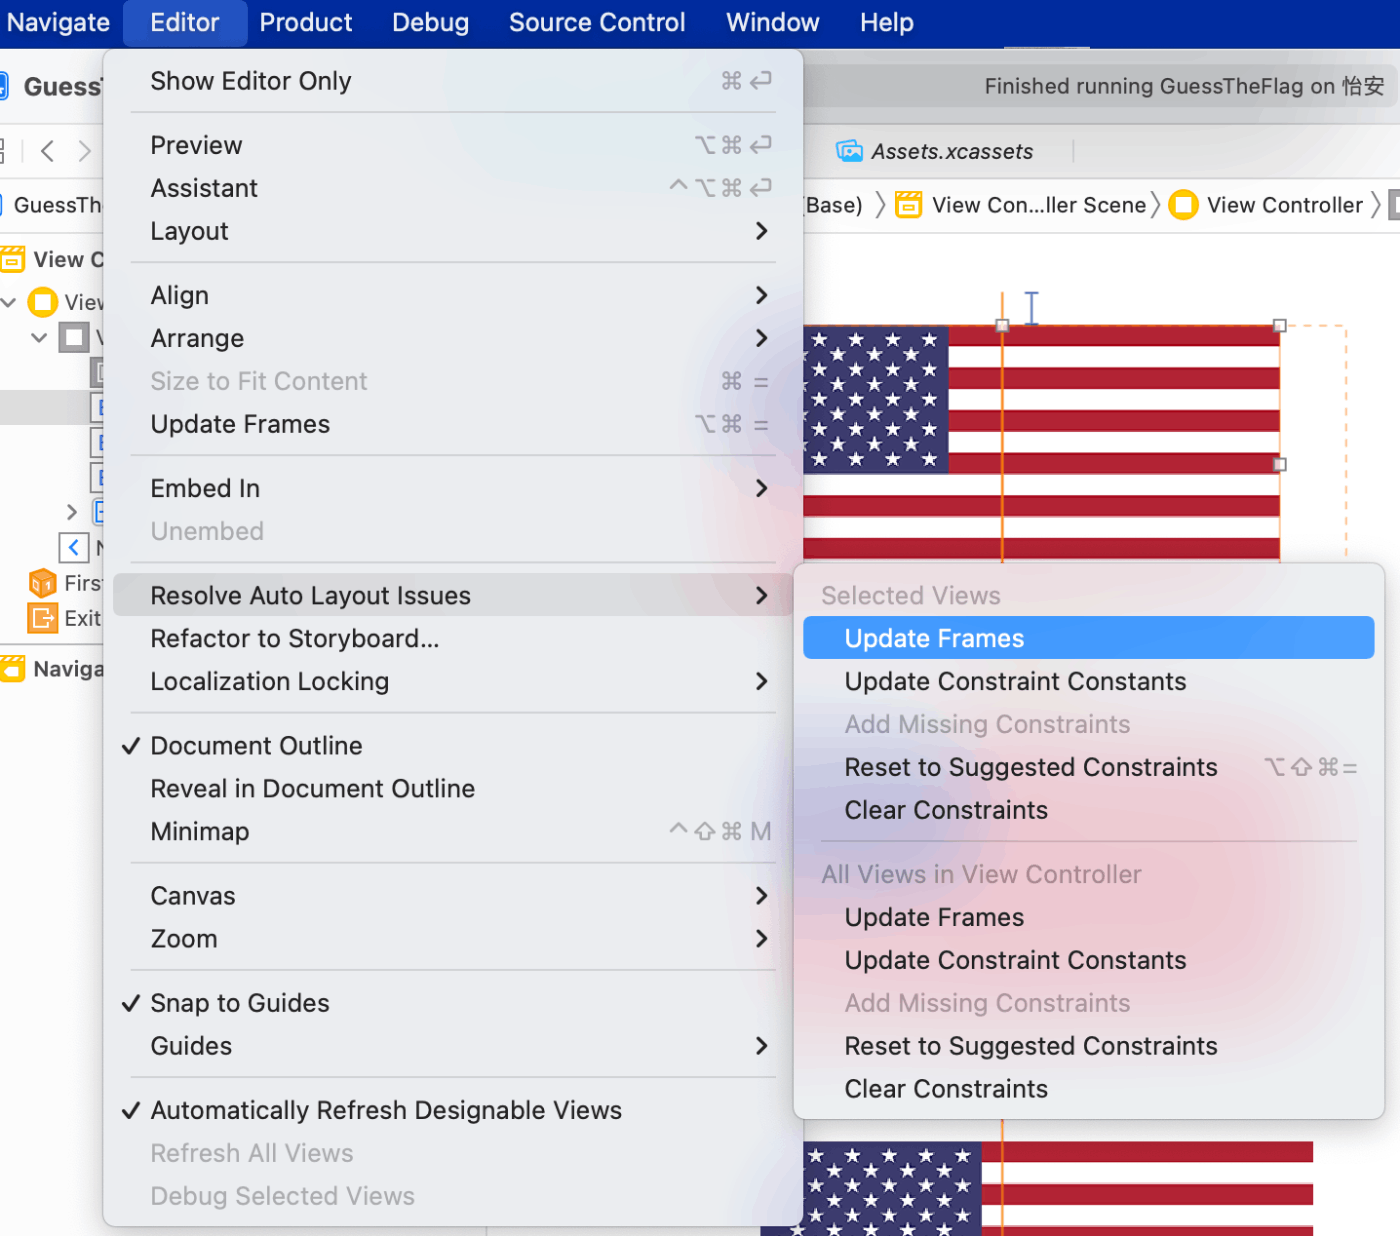
Task: Open the Product menu
Action: [x=306, y=22]
